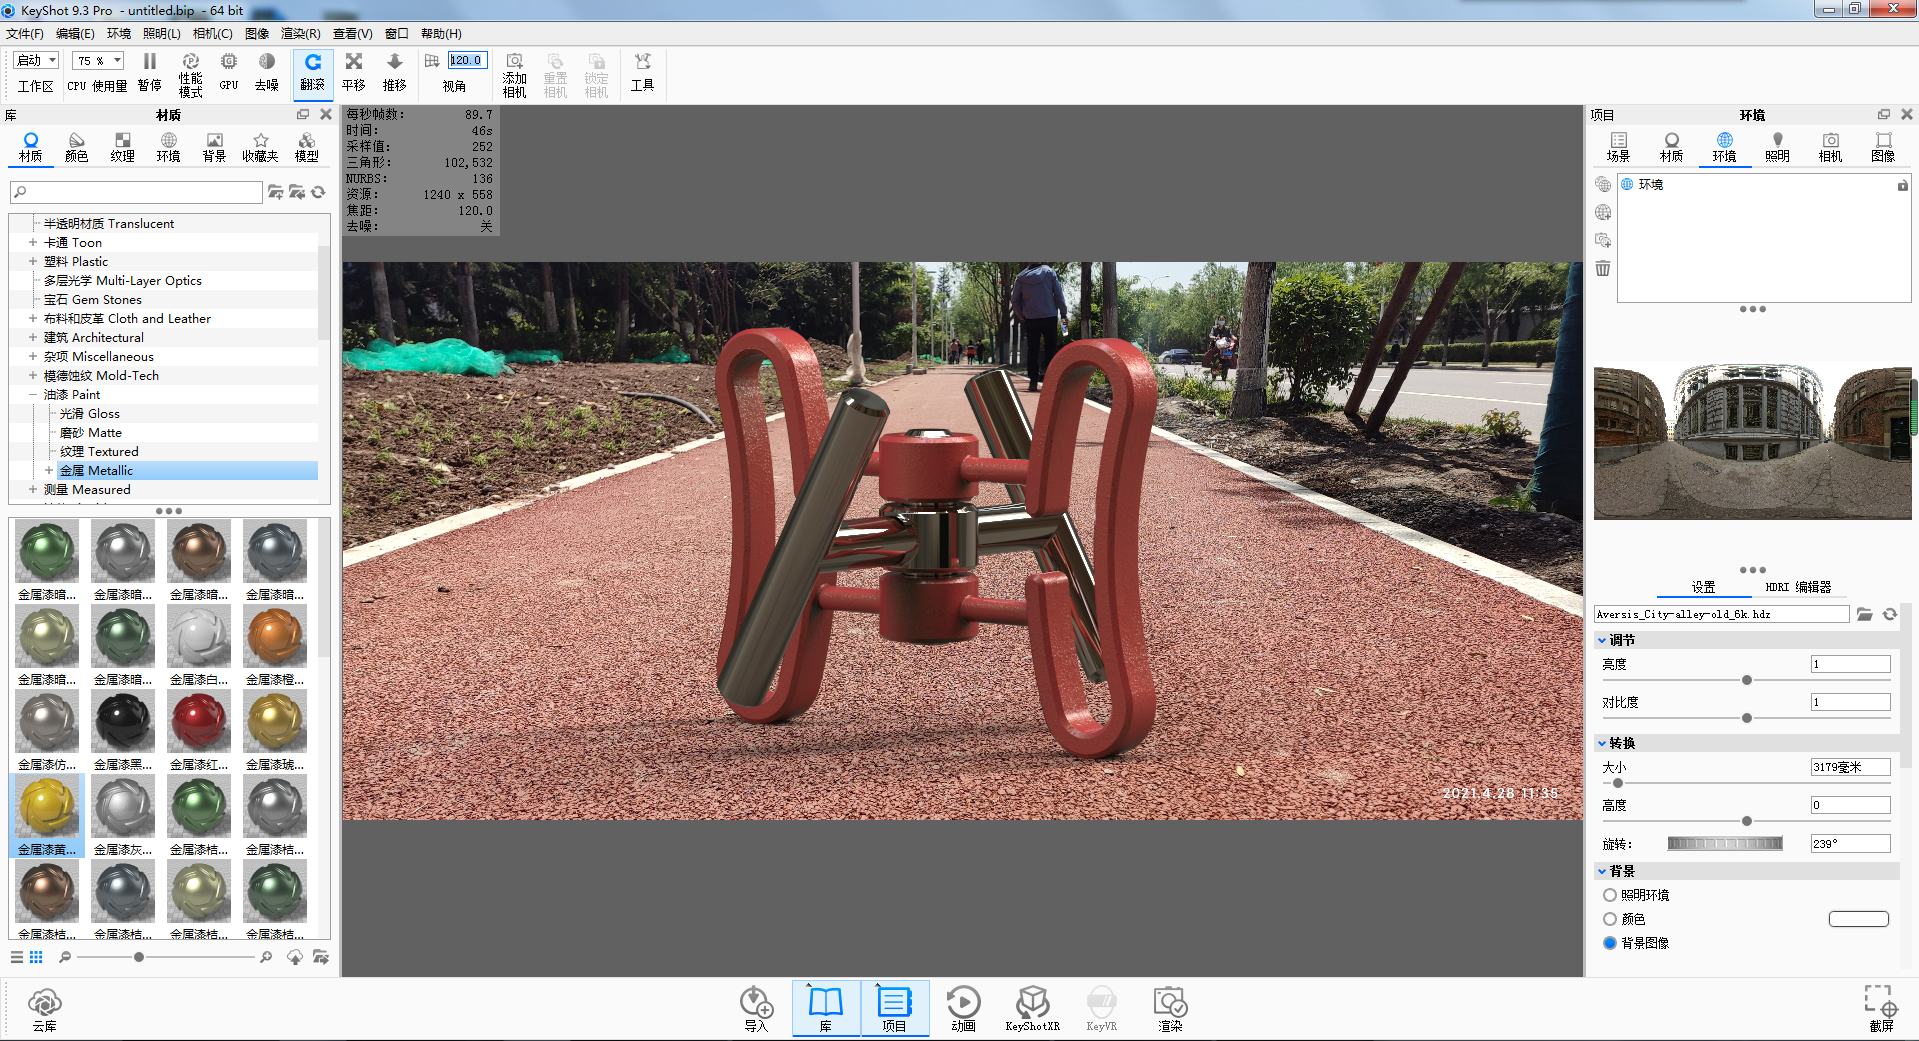Open the workspace (启动) dropdown

tap(36, 60)
